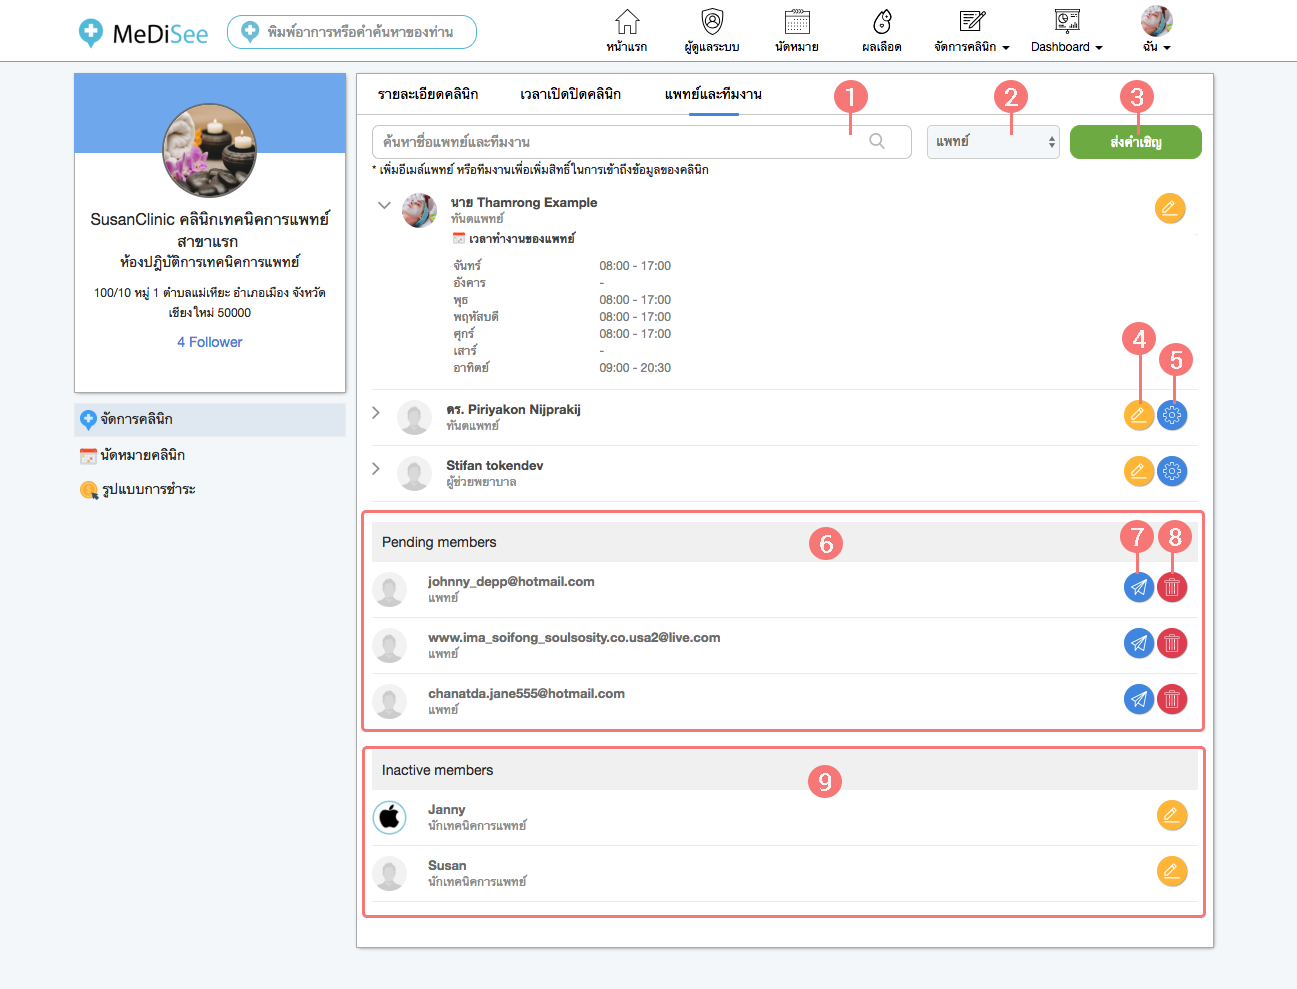Viewport: 1297px width, 989px height.
Task: Open the 4 Follower link
Action: click(210, 342)
